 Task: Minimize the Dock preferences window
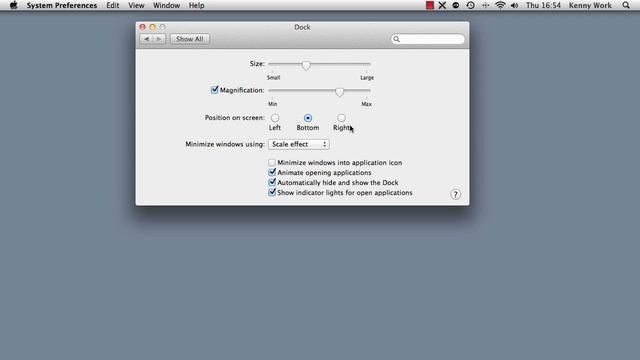[x=152, y=27]
